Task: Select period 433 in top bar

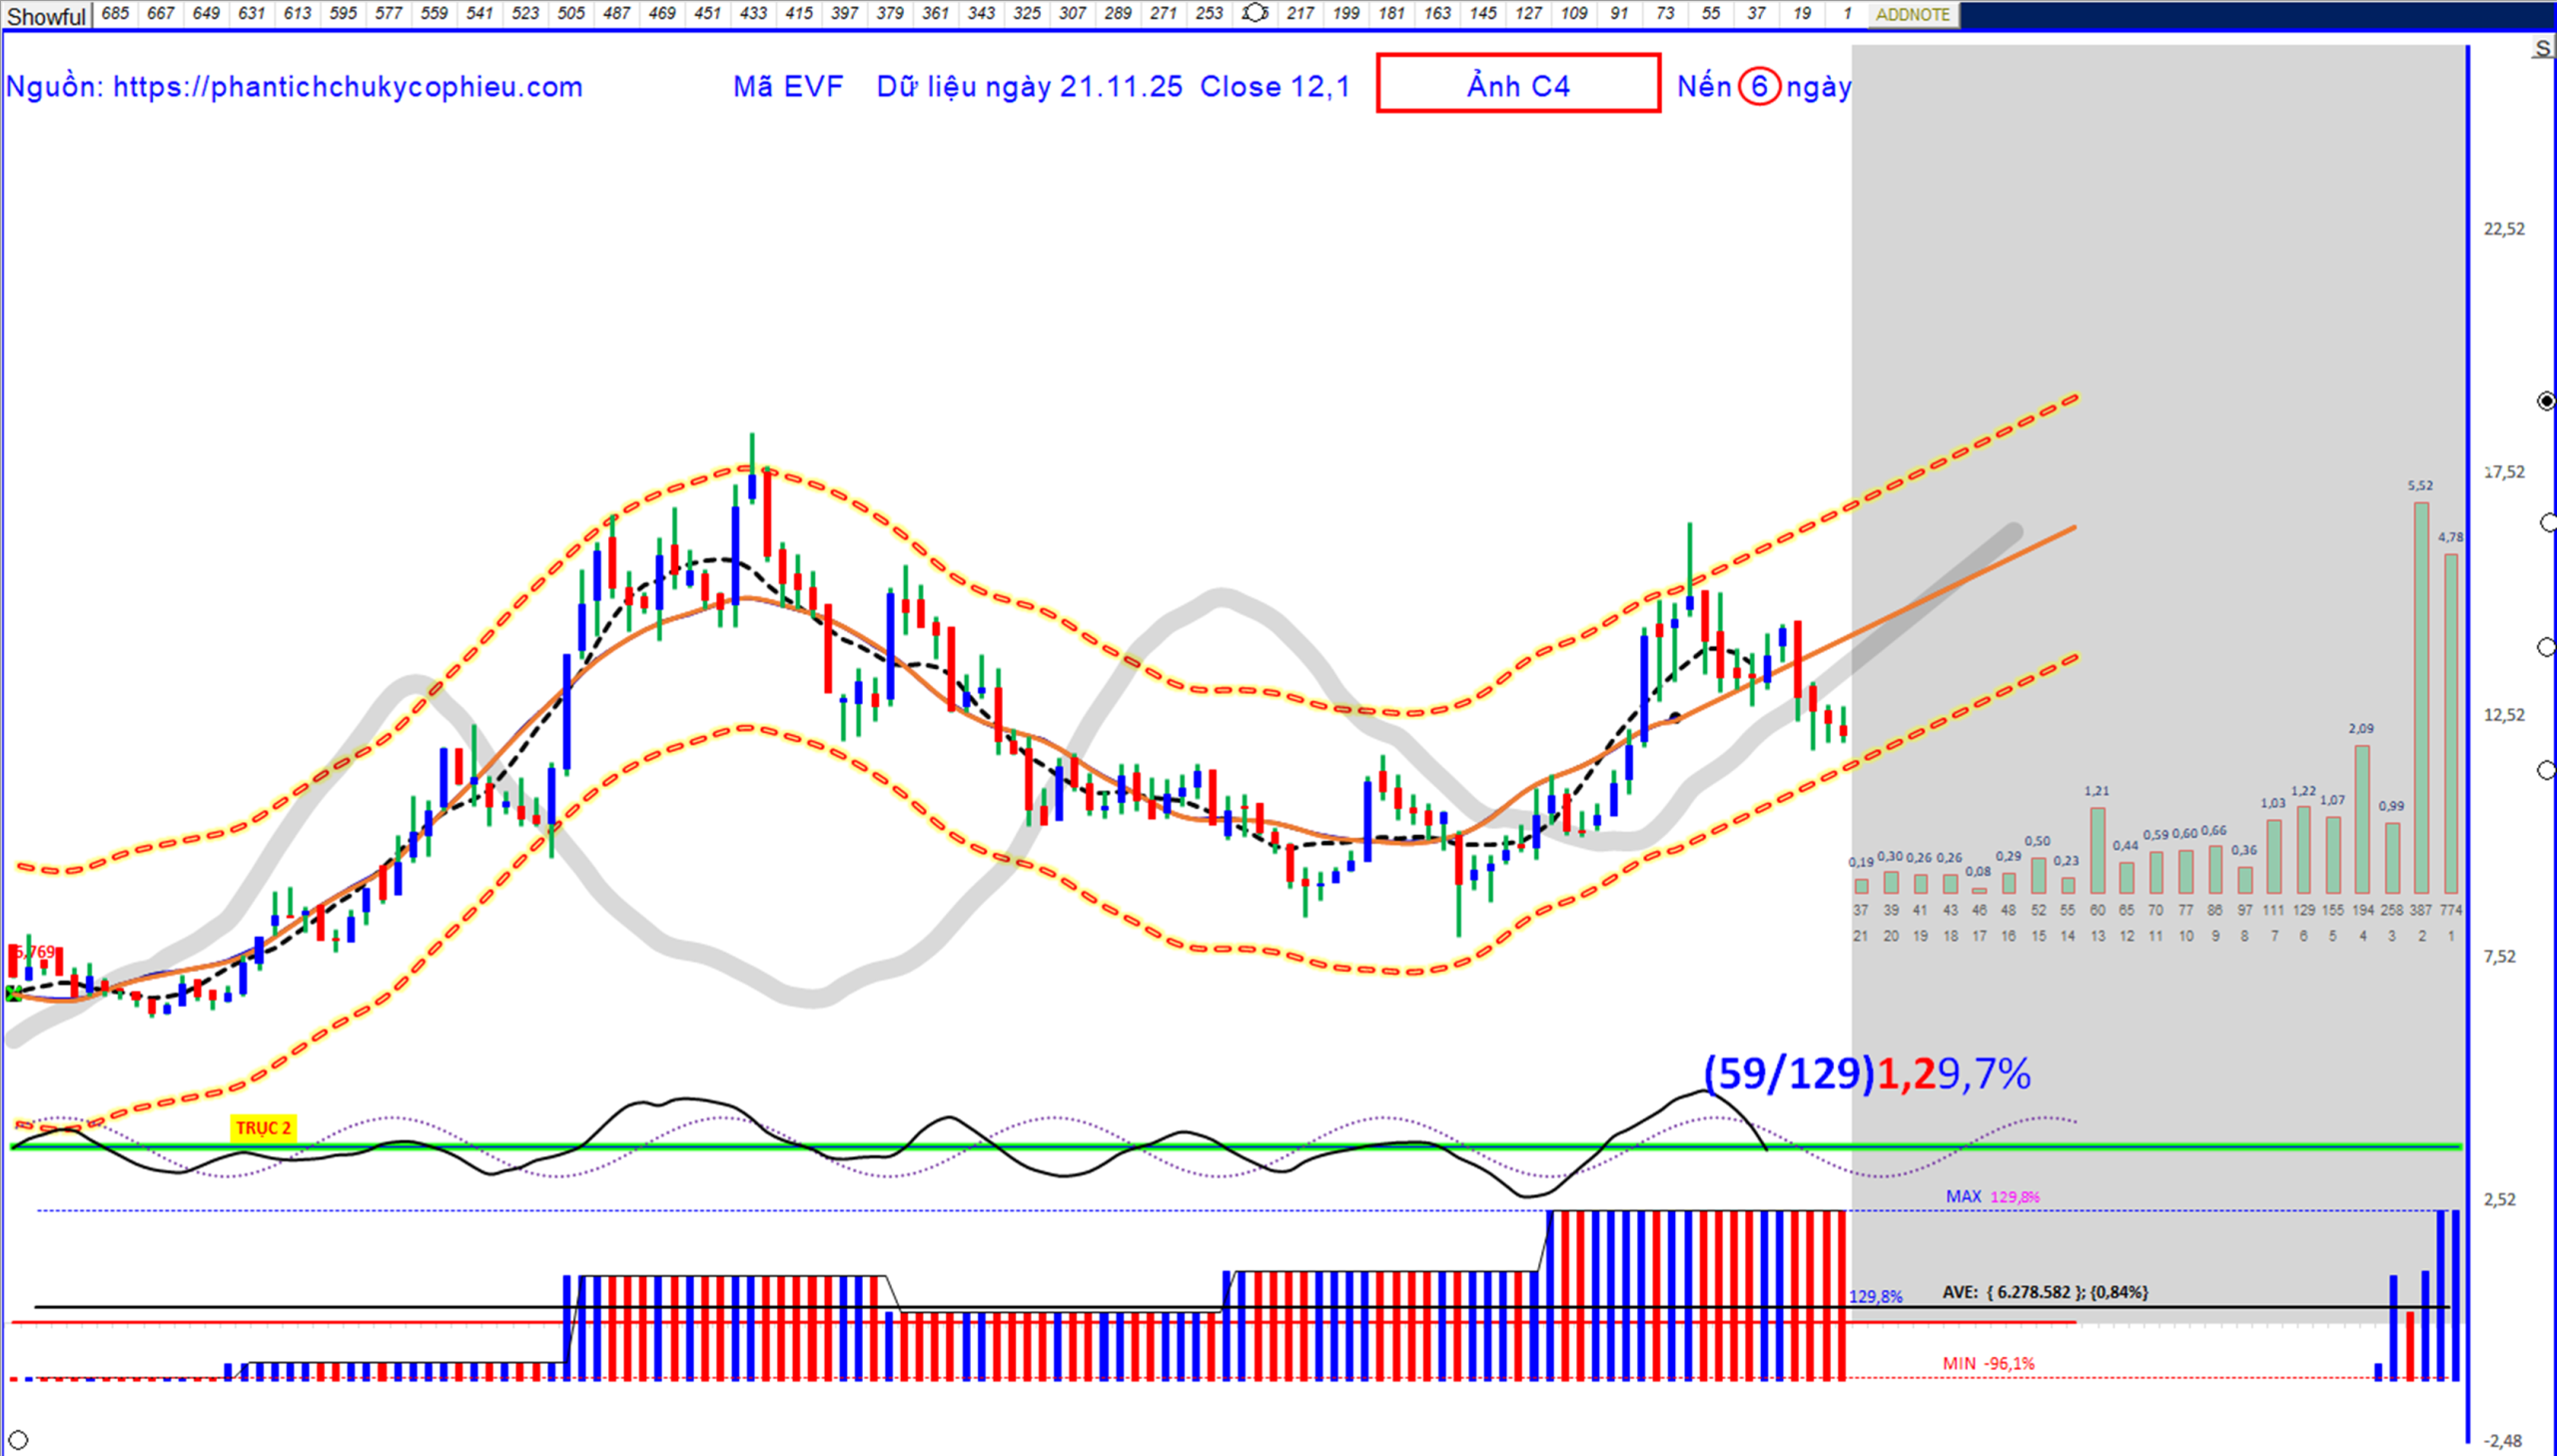Action: [x=753, y=13]
